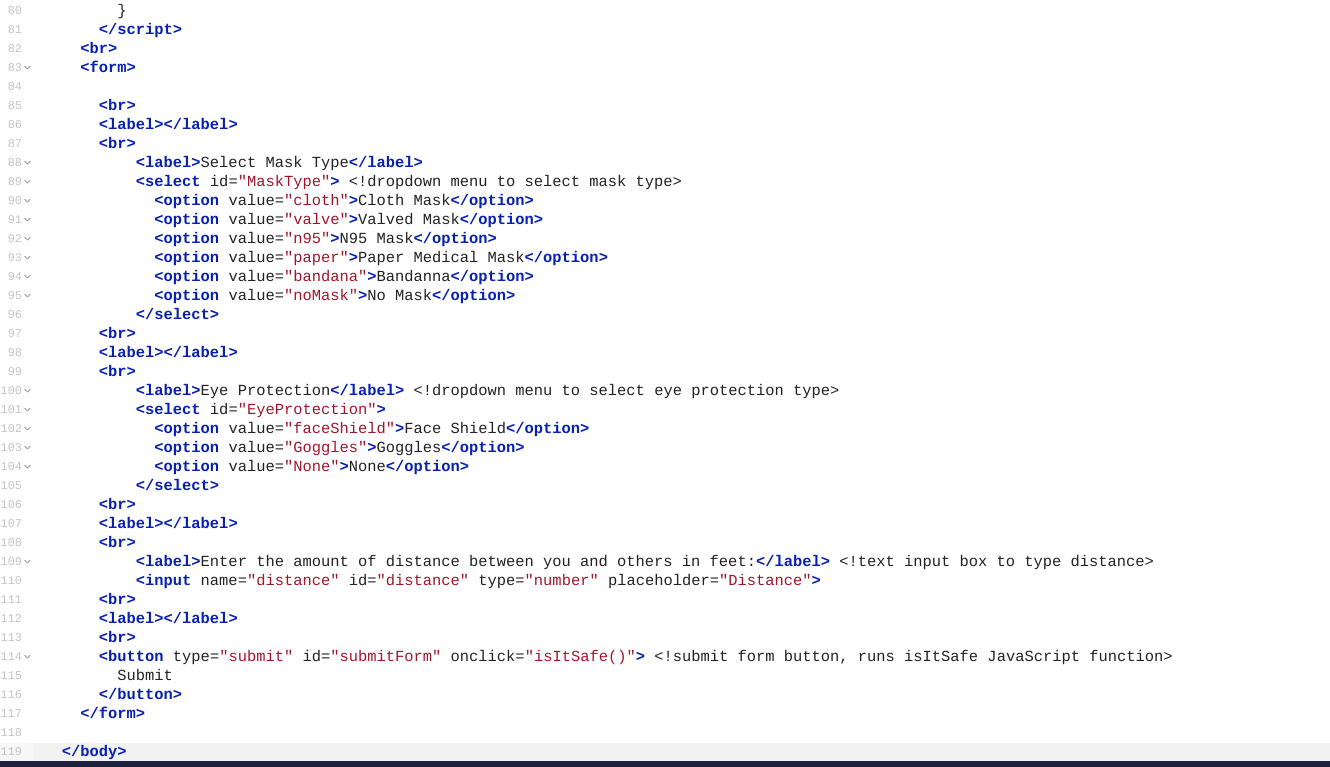Click the placeholder "Distance" string

(765, 581)
